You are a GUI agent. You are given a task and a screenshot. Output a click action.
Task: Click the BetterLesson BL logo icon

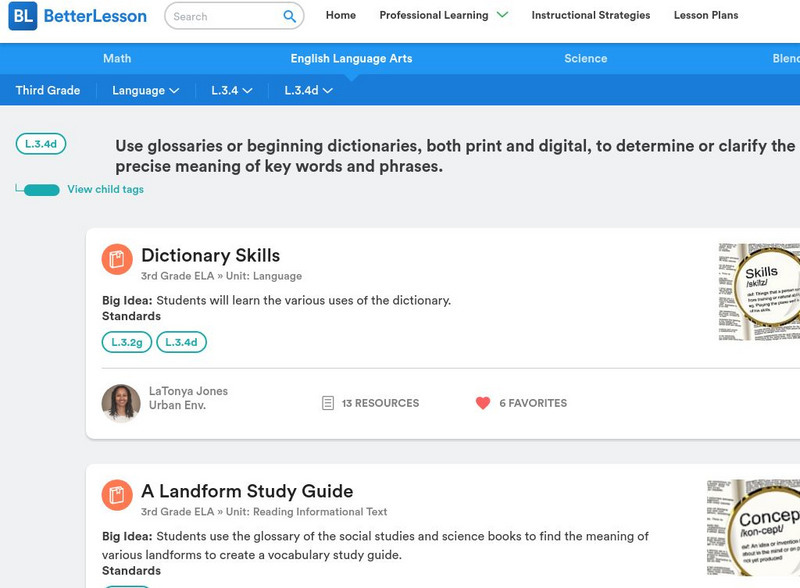tap(22, 16)
